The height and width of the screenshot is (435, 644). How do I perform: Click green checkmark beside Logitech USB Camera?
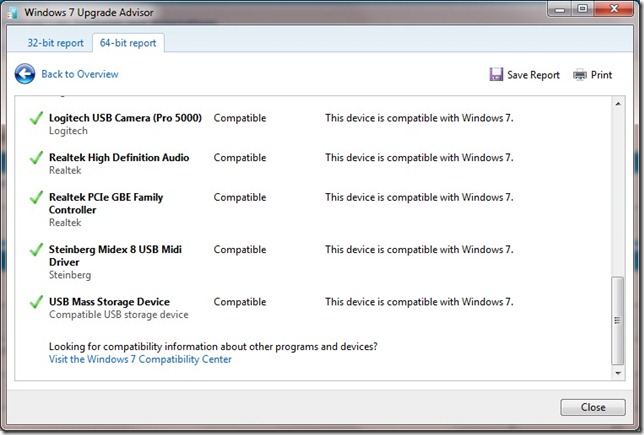37,119
